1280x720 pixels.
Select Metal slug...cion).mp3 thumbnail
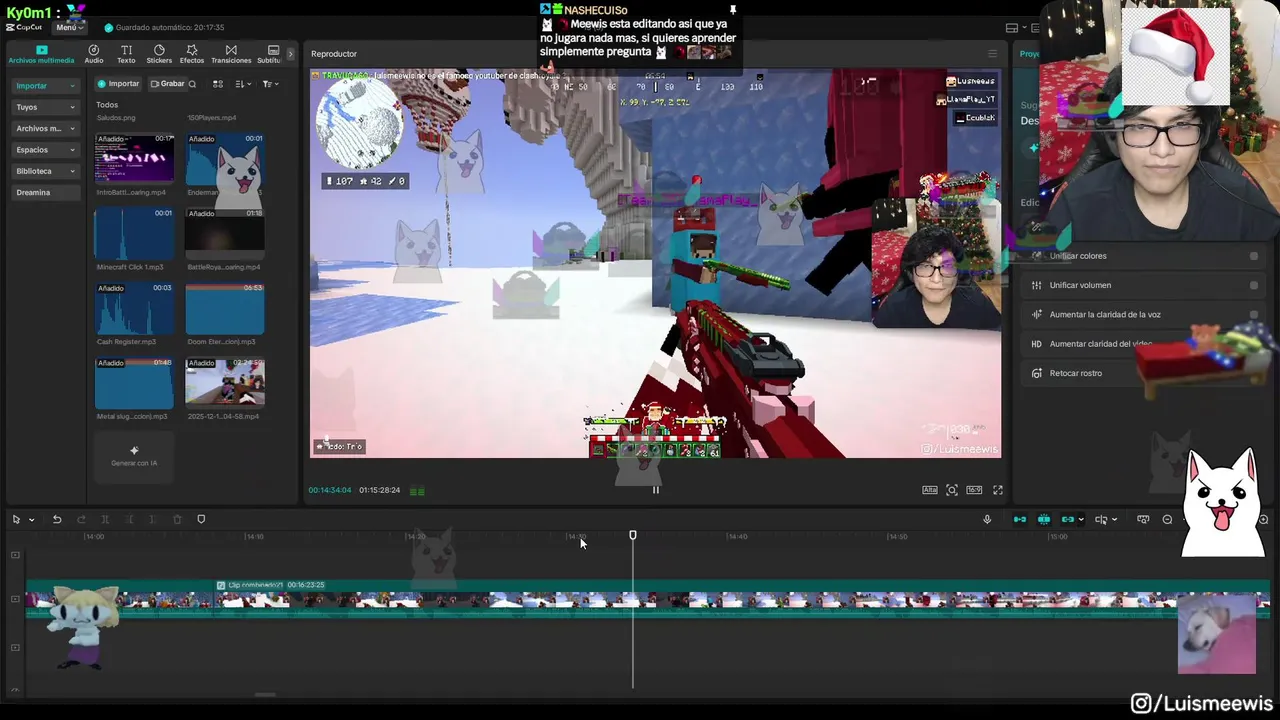134,383
